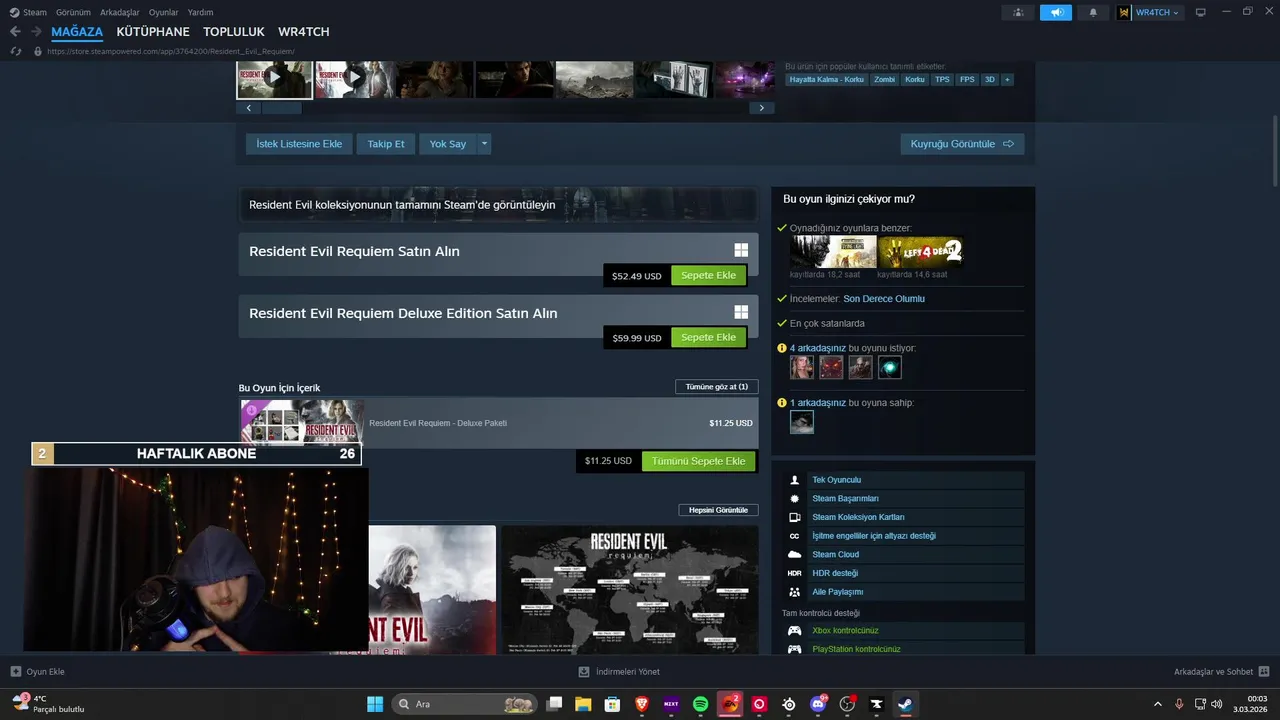
Task: Show hidden system tray icons chevron
Action: coord(1158,704)
